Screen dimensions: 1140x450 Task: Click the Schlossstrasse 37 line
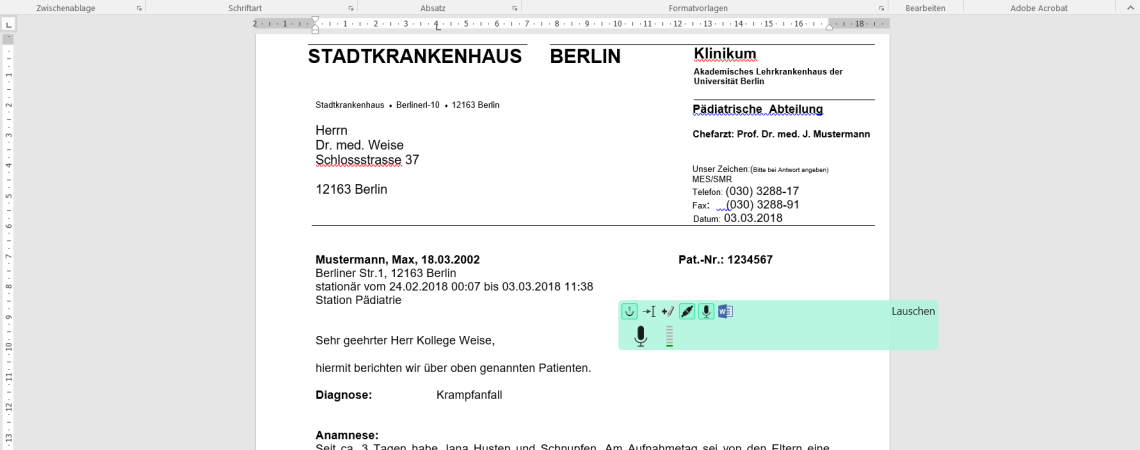367,160
